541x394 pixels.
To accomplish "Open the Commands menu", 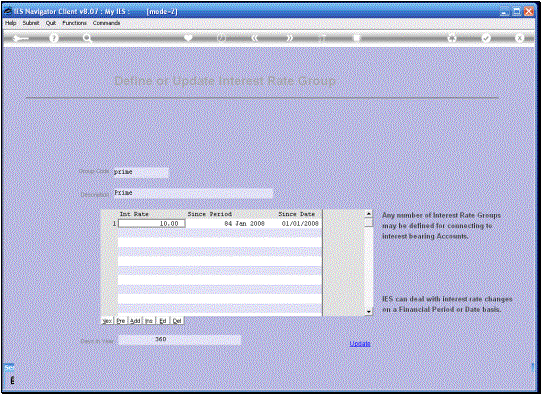I will pos(106,23).
